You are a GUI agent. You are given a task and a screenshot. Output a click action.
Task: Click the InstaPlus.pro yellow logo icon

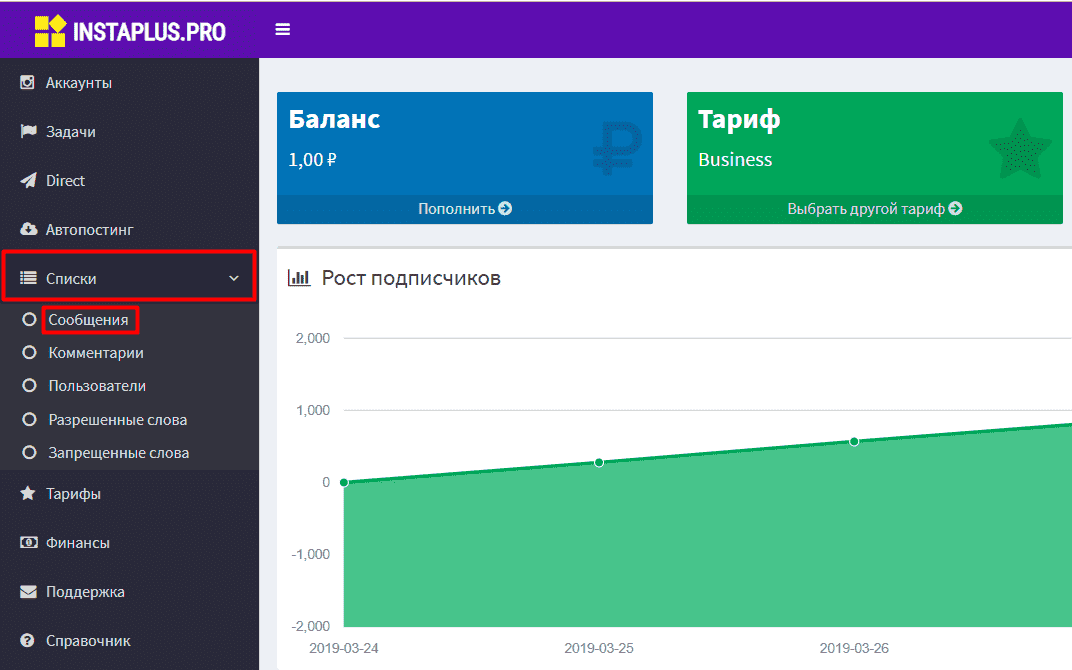coord(50,31)
